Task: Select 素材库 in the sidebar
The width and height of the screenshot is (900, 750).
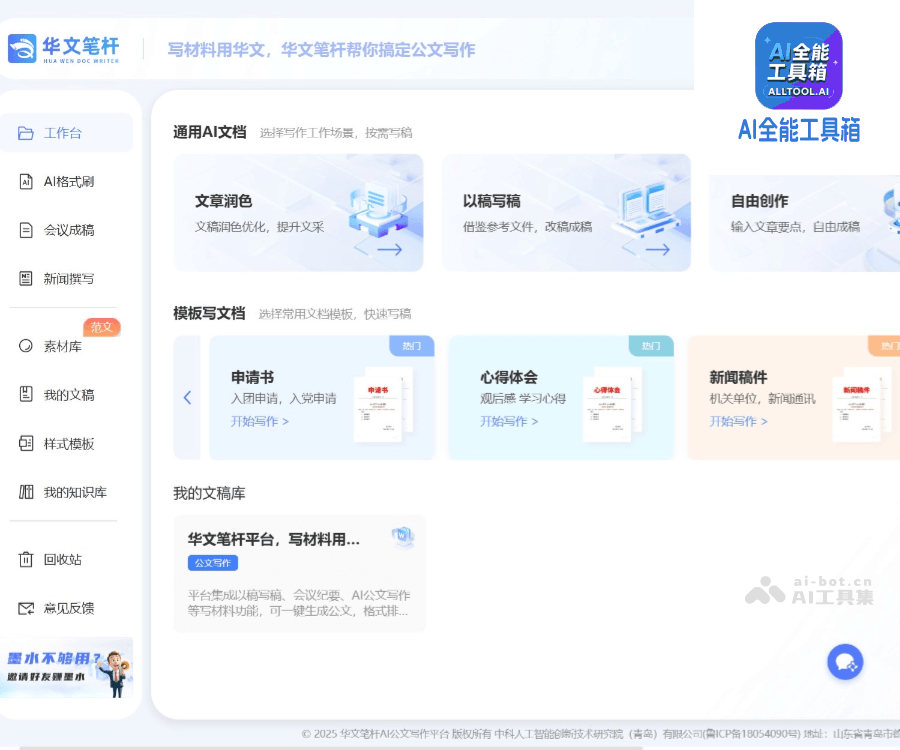Action: coord(67,346)
